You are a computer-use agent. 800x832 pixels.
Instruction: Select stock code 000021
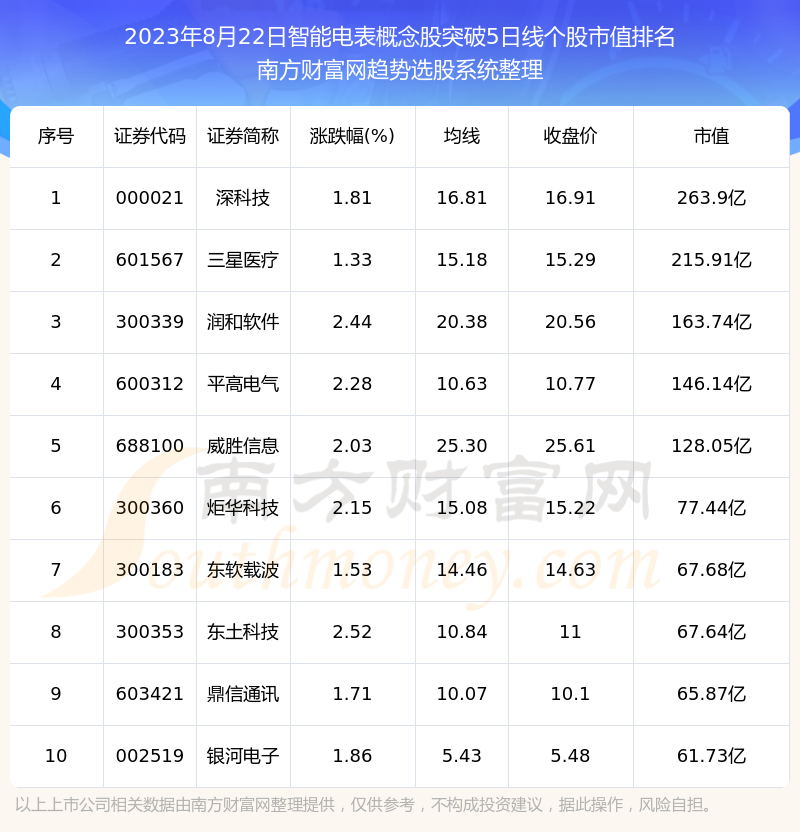[150, 198]
